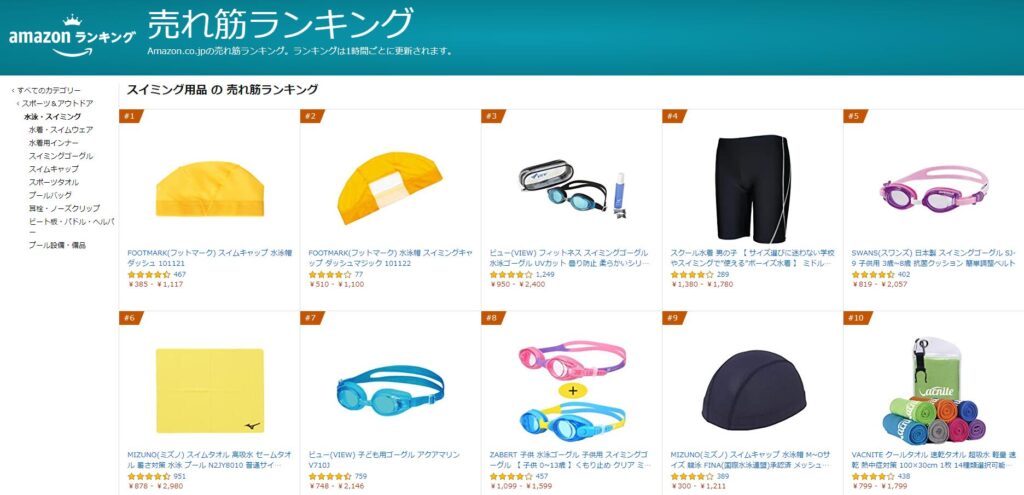The width and height of the screenshot is (1024, 495).
Task: Open the 耳栓・ノーズクリップ category
Action: [64, 208]
